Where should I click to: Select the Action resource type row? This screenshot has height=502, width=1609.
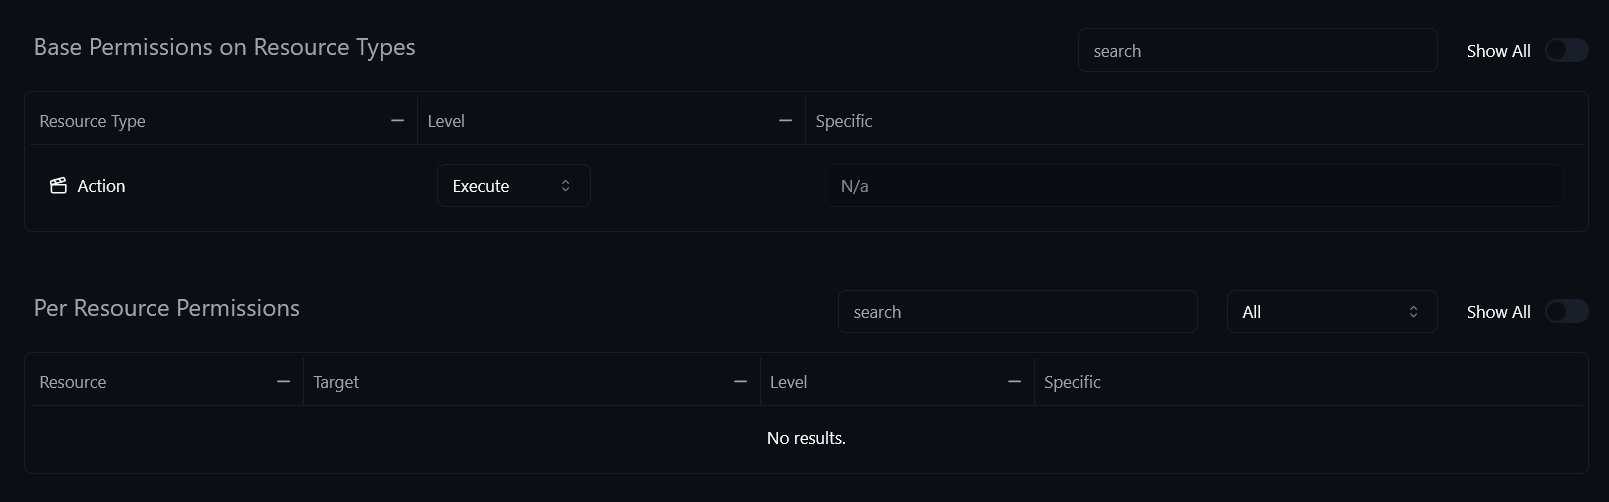(101, 186)
